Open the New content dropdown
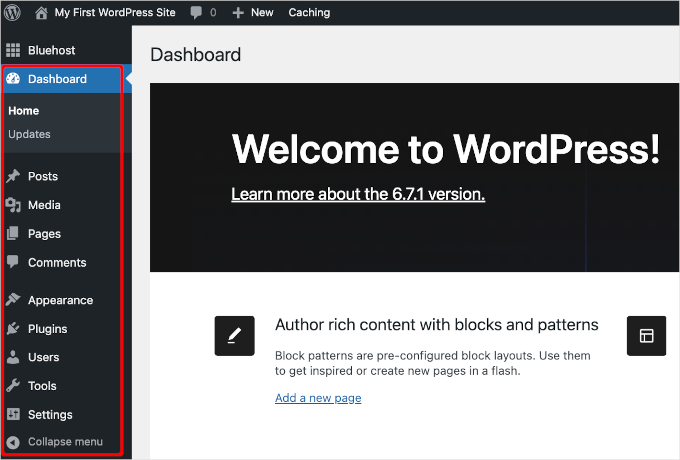This screenshot has height=460, width=680. click(x=252, y=13)
